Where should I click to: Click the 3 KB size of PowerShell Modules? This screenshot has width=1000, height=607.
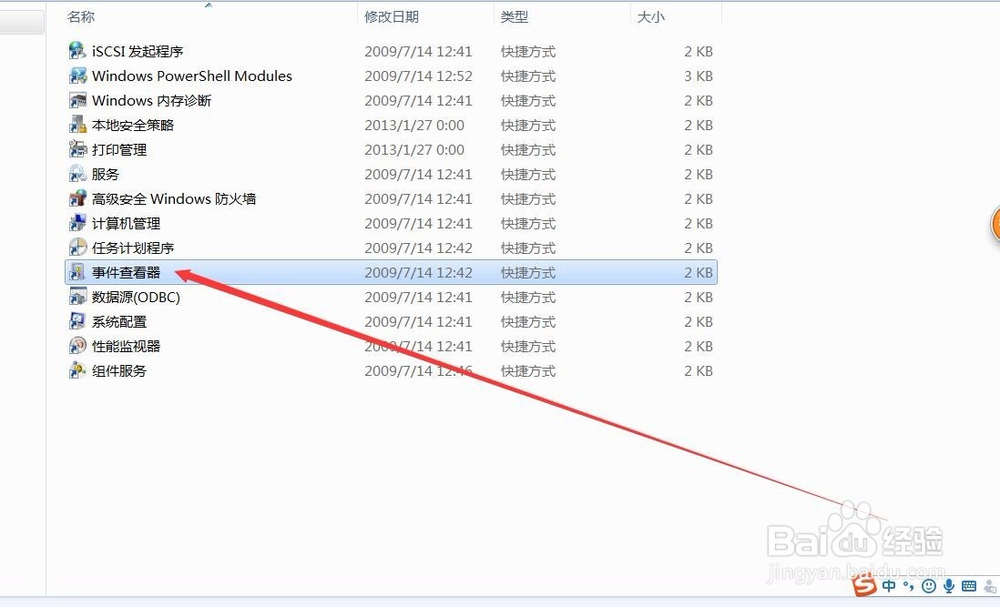[698, 76]
